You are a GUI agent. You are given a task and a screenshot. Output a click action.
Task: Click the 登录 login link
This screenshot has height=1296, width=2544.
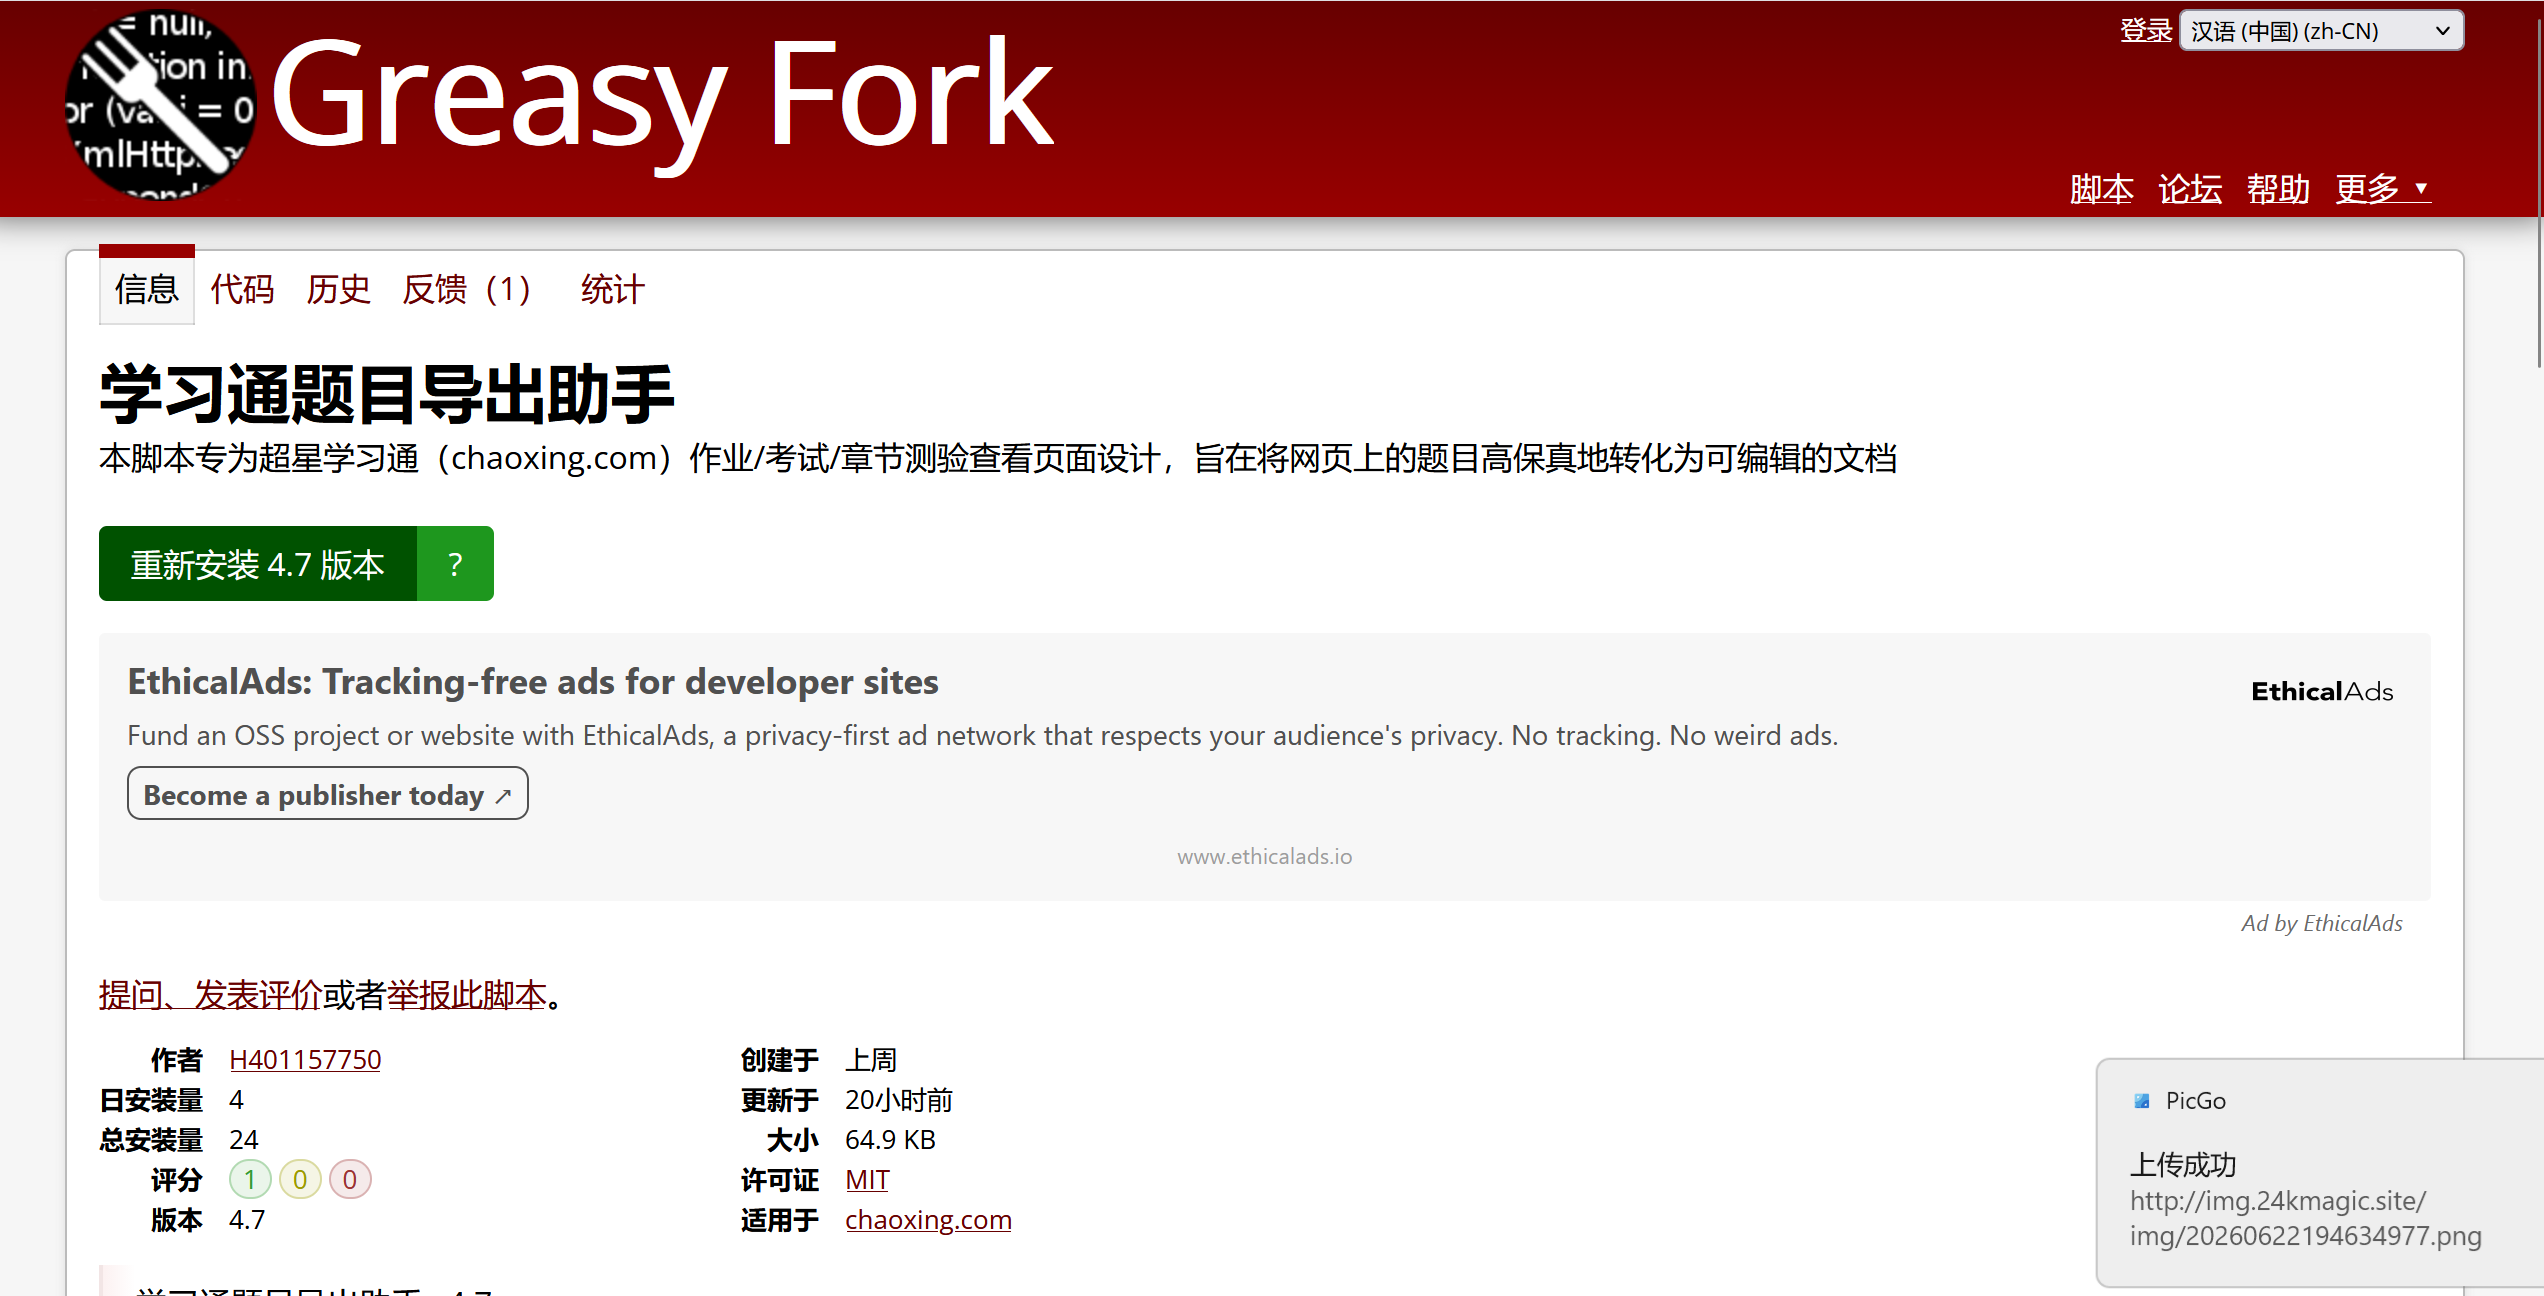pos(2146,31)
